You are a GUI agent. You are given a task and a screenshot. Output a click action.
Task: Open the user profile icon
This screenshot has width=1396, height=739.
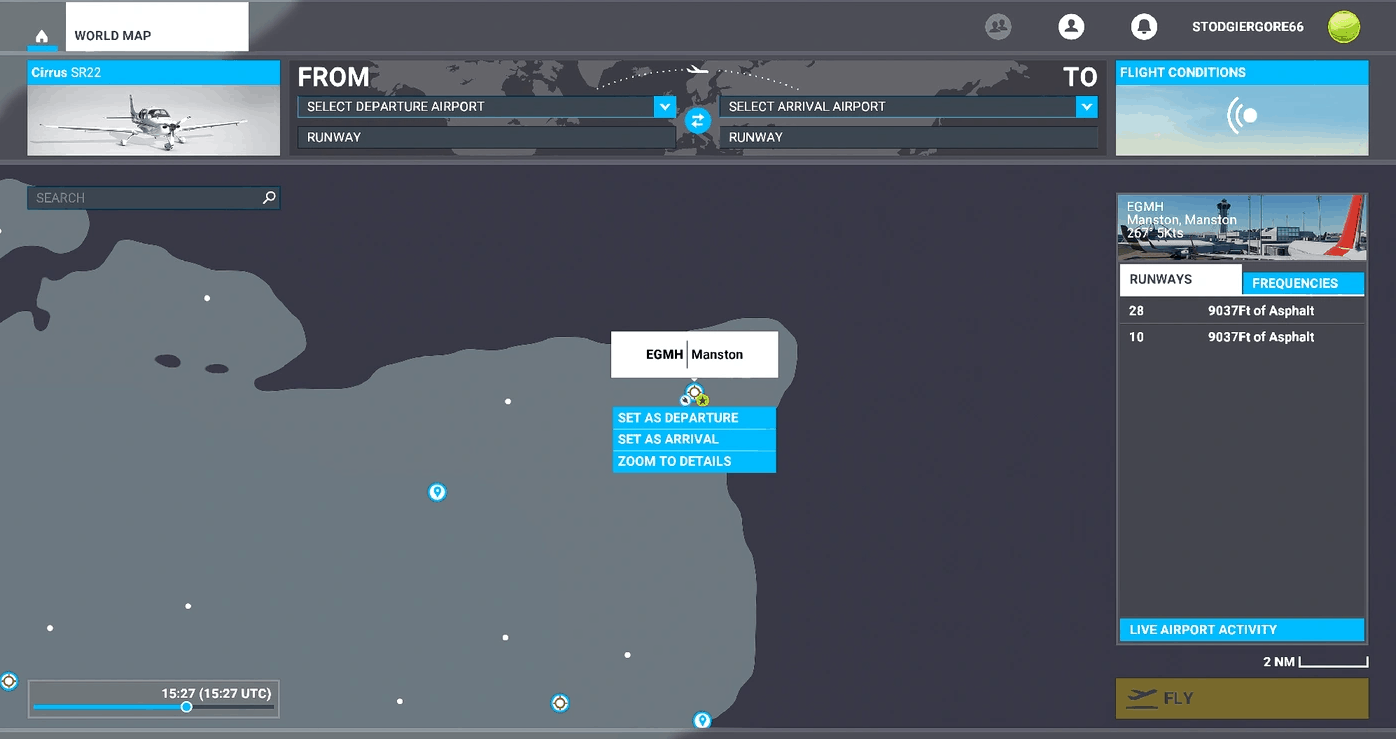(1071, 27)
